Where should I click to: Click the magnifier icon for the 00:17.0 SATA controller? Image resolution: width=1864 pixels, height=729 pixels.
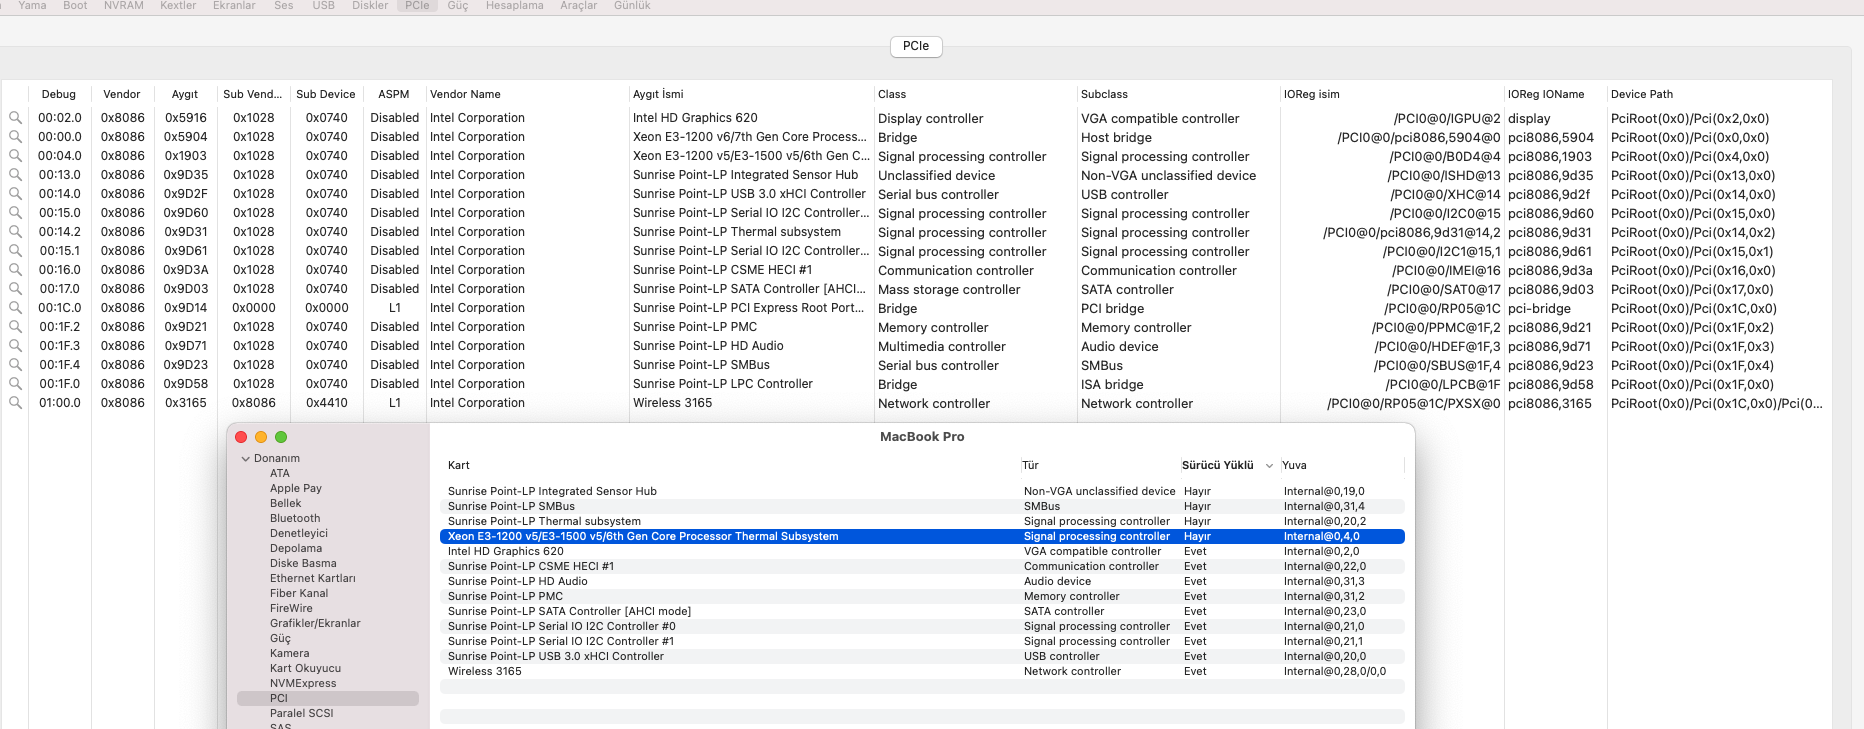[15, 289]
